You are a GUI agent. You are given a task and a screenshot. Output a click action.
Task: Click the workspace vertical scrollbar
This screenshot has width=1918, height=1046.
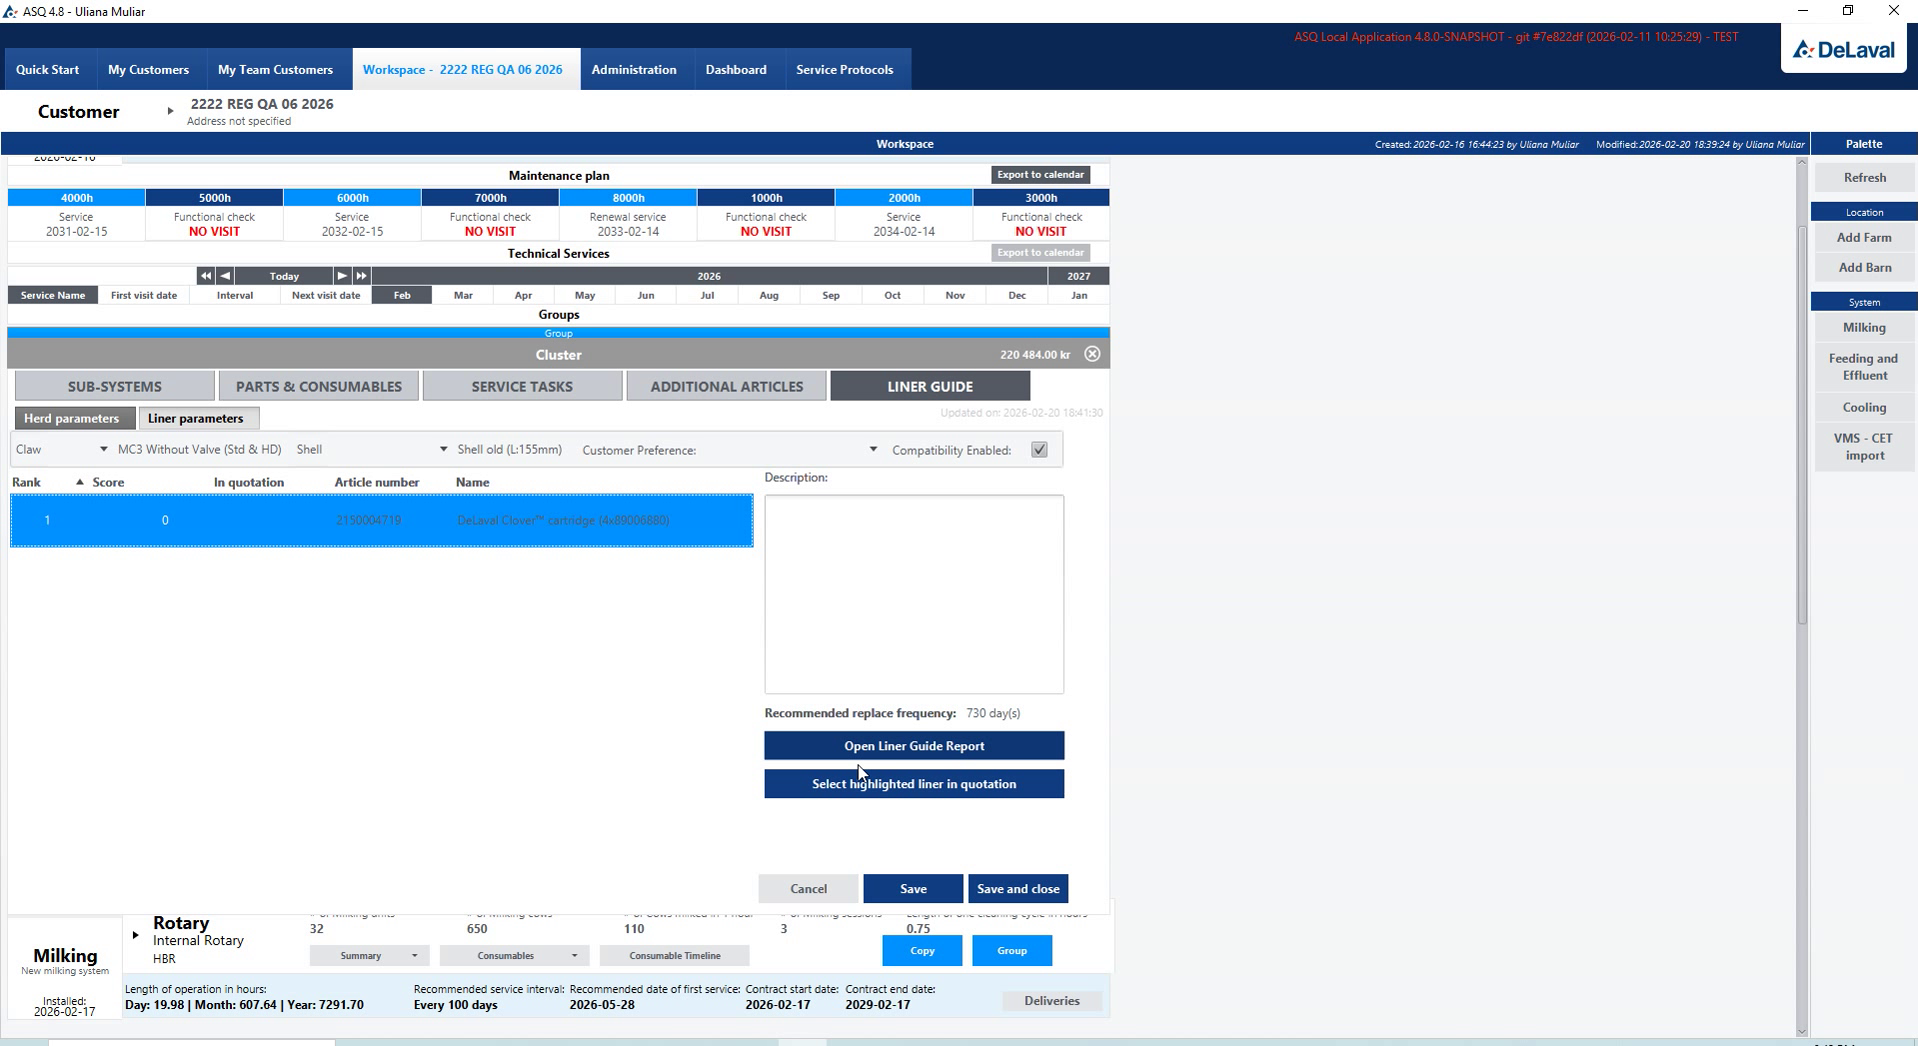point(1802,425)
